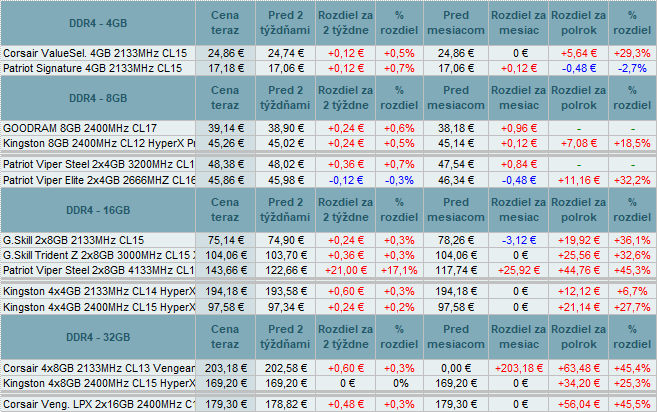The height and width of the screenshot is (412, 657).
Task: Select the '-0,12 €' two-week difference cell
Action: (x=345, y=180)
